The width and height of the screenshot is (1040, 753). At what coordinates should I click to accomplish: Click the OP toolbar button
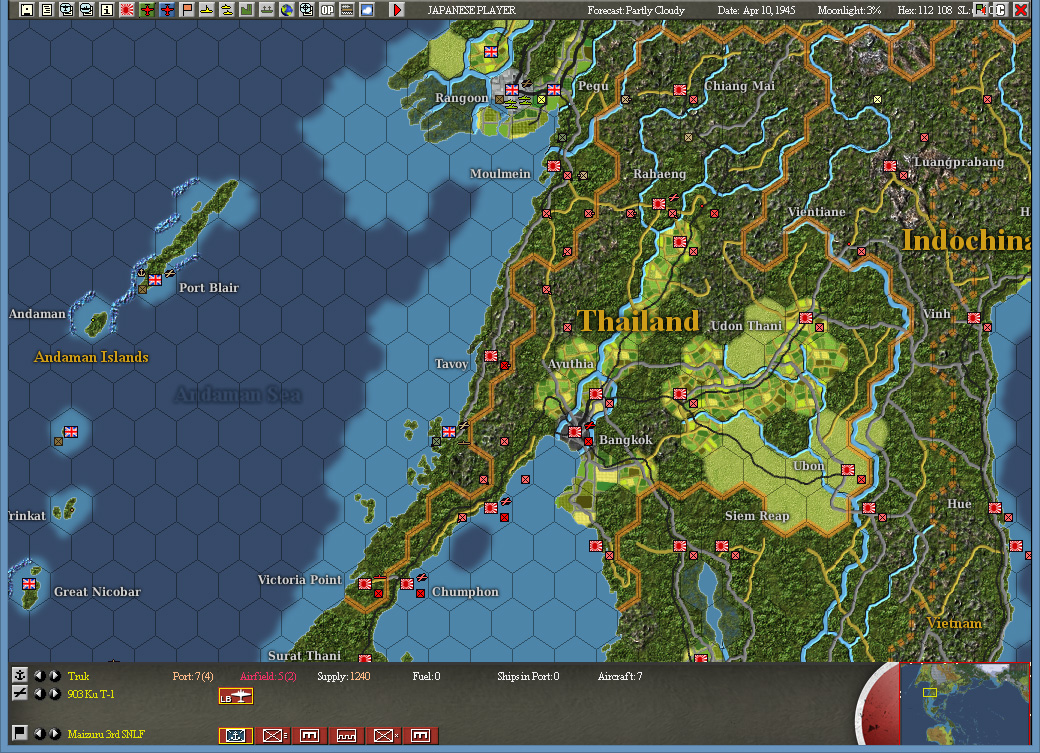tap(326, 9)
